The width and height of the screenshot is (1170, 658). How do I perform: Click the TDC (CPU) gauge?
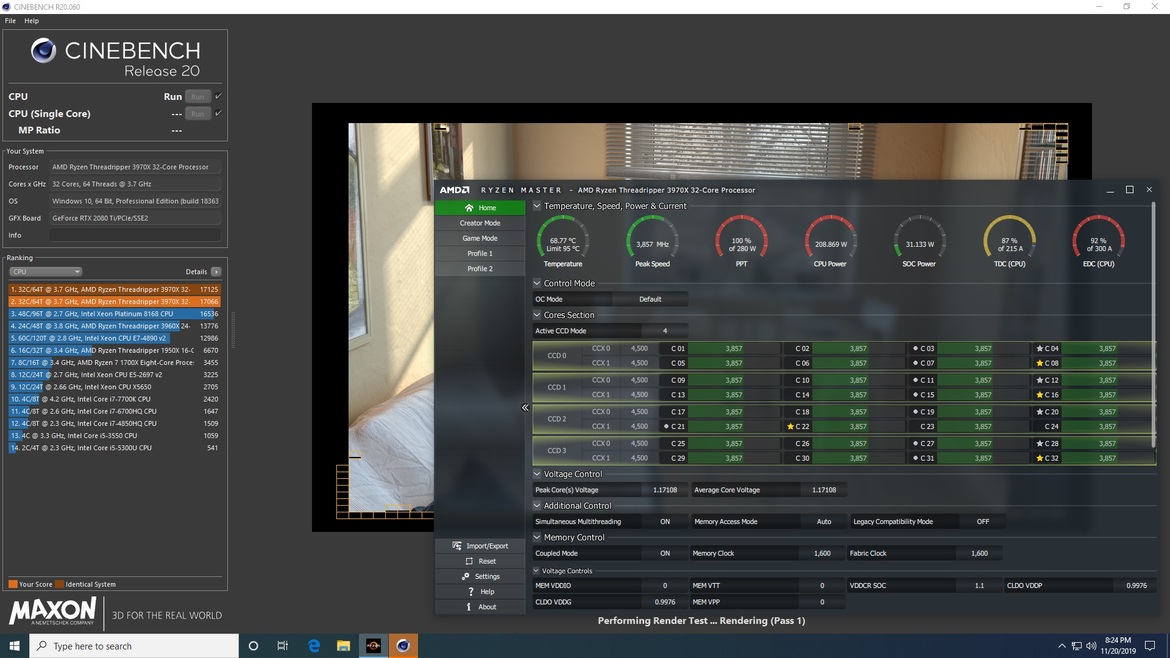(1010, 241)
